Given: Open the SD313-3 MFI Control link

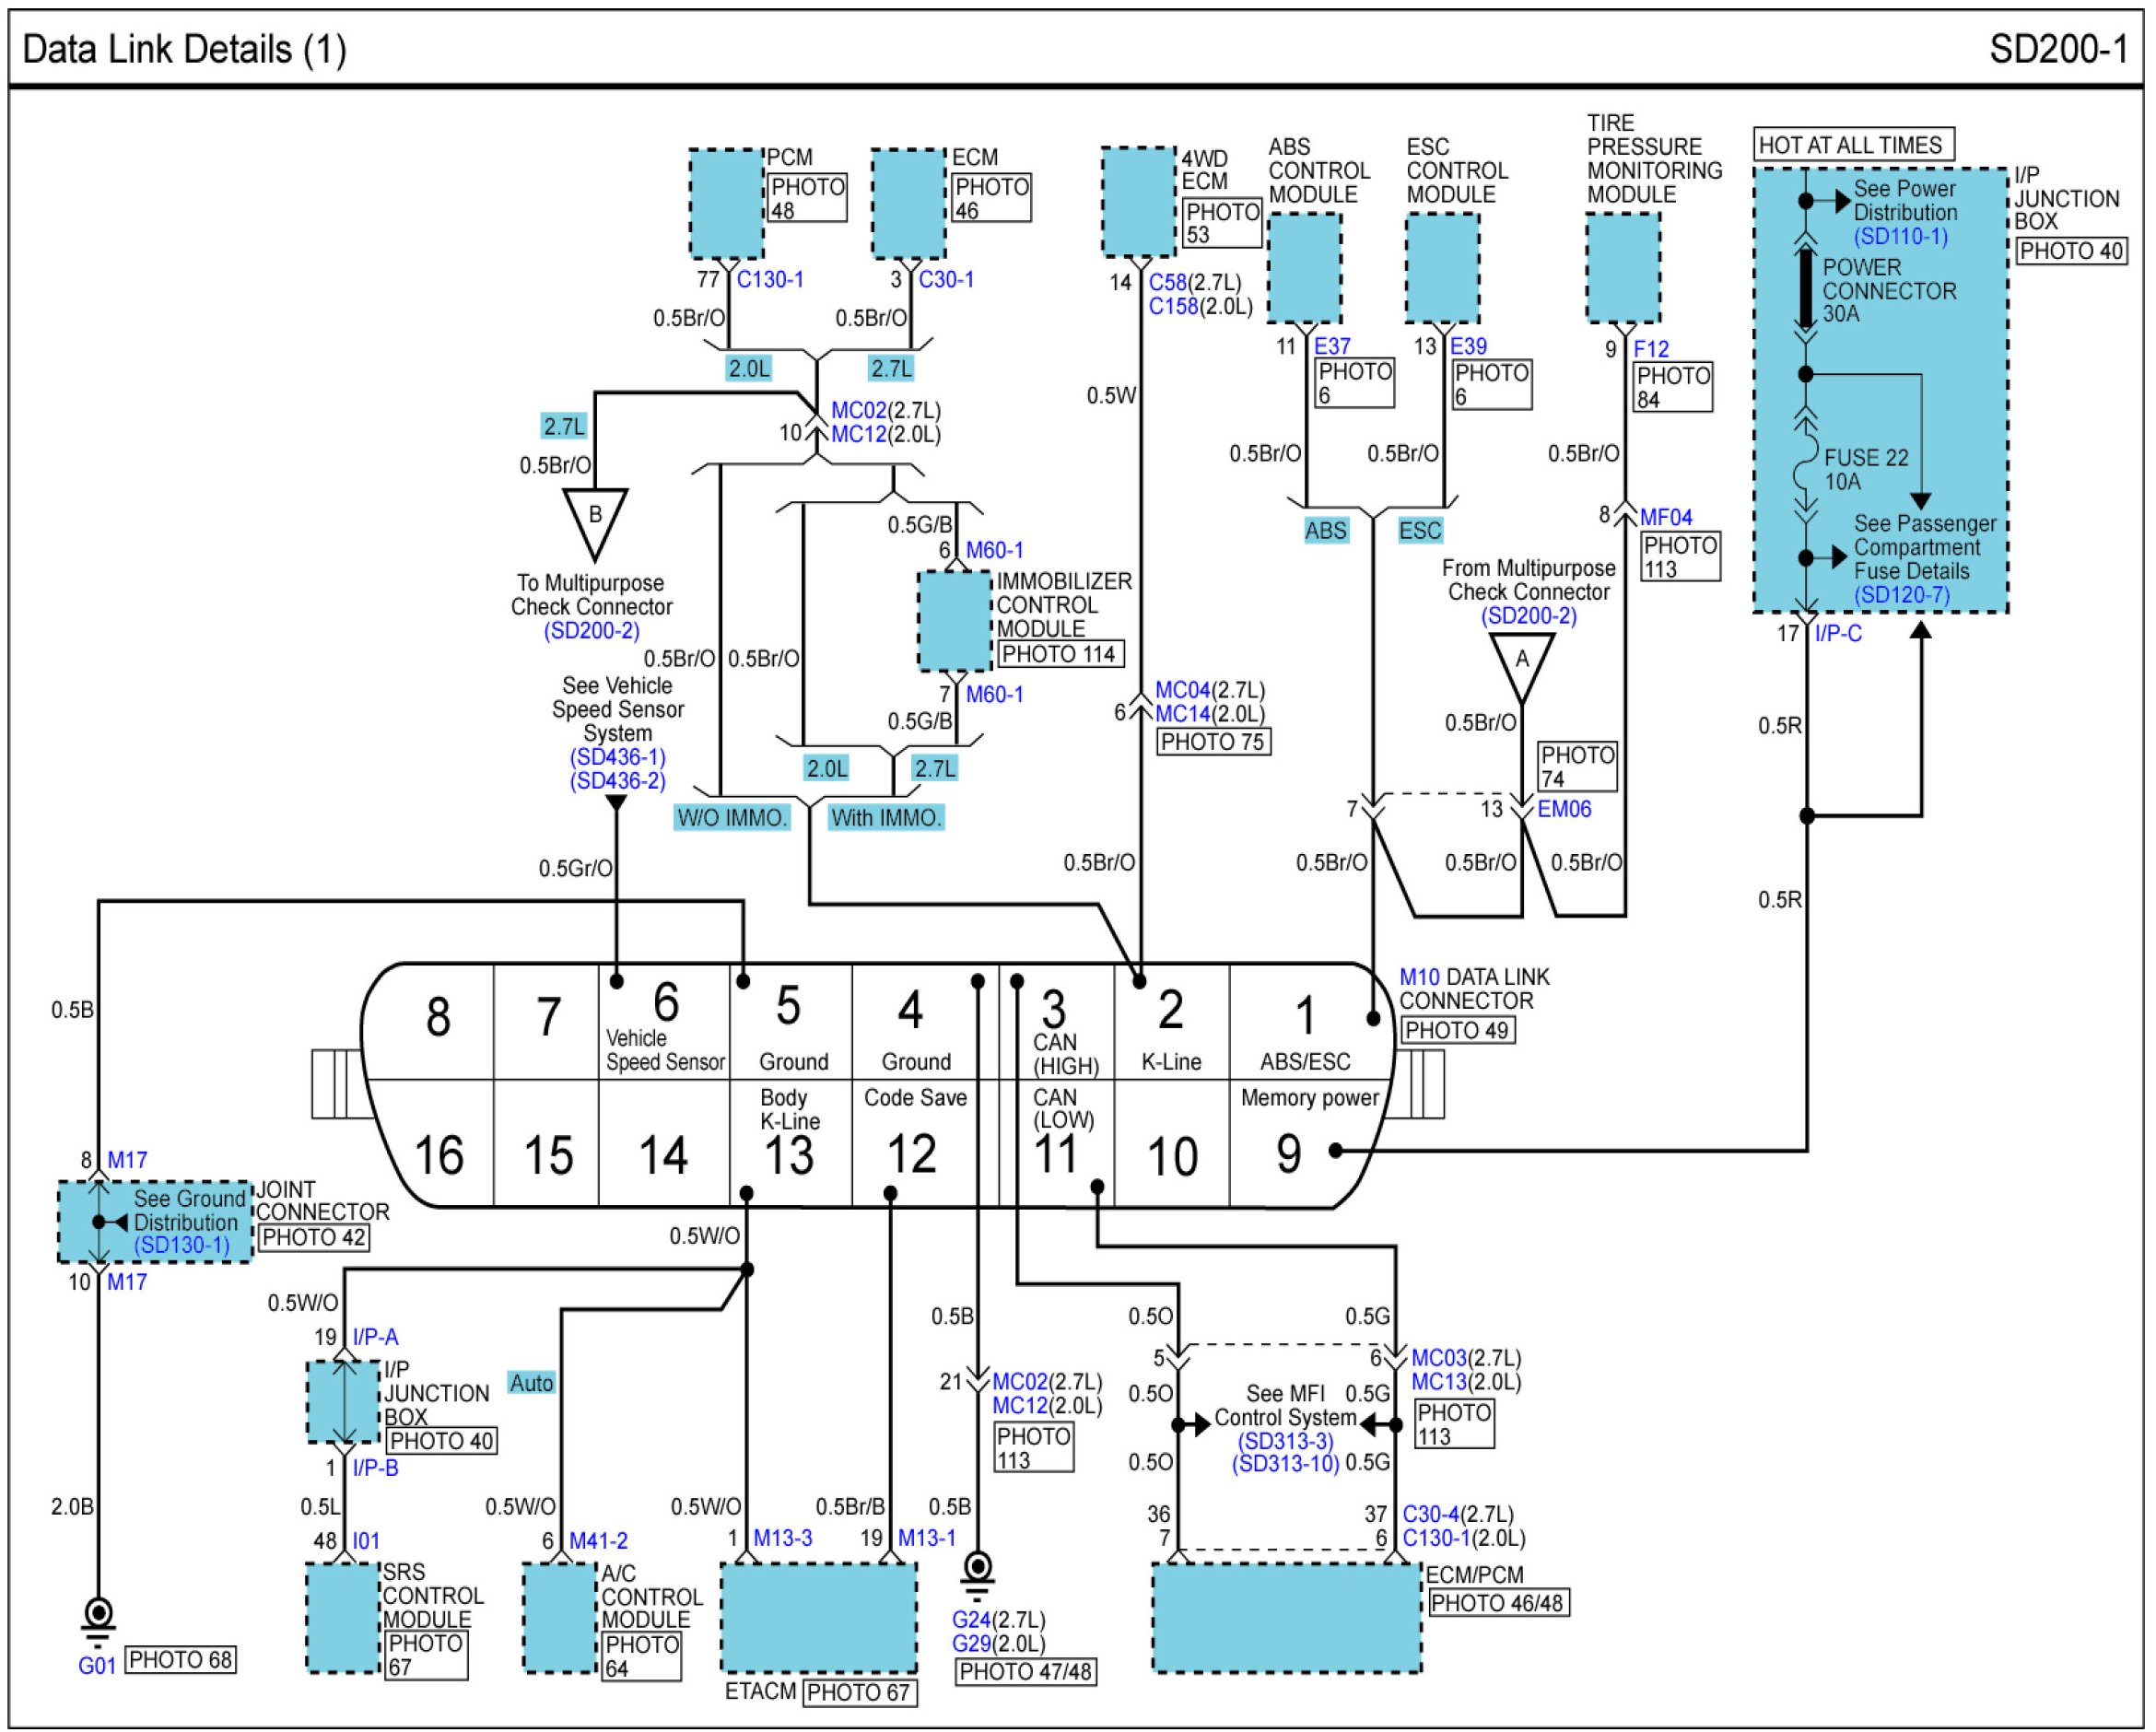Looking at the screenshot, I should click(1285, 1441).
